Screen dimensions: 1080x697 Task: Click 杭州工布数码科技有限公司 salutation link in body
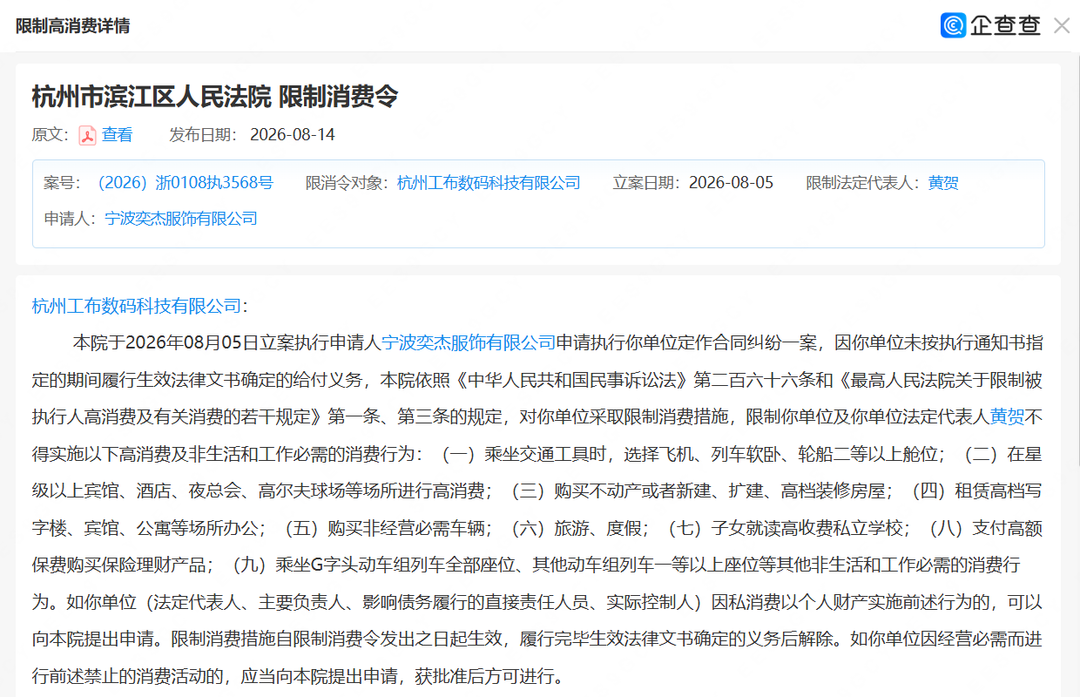(136, 306)
